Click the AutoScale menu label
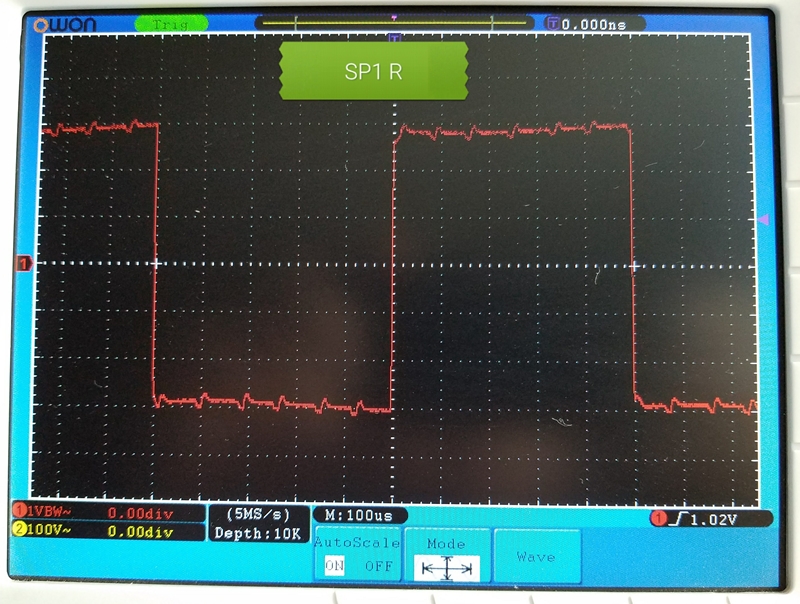 [357, 543]
